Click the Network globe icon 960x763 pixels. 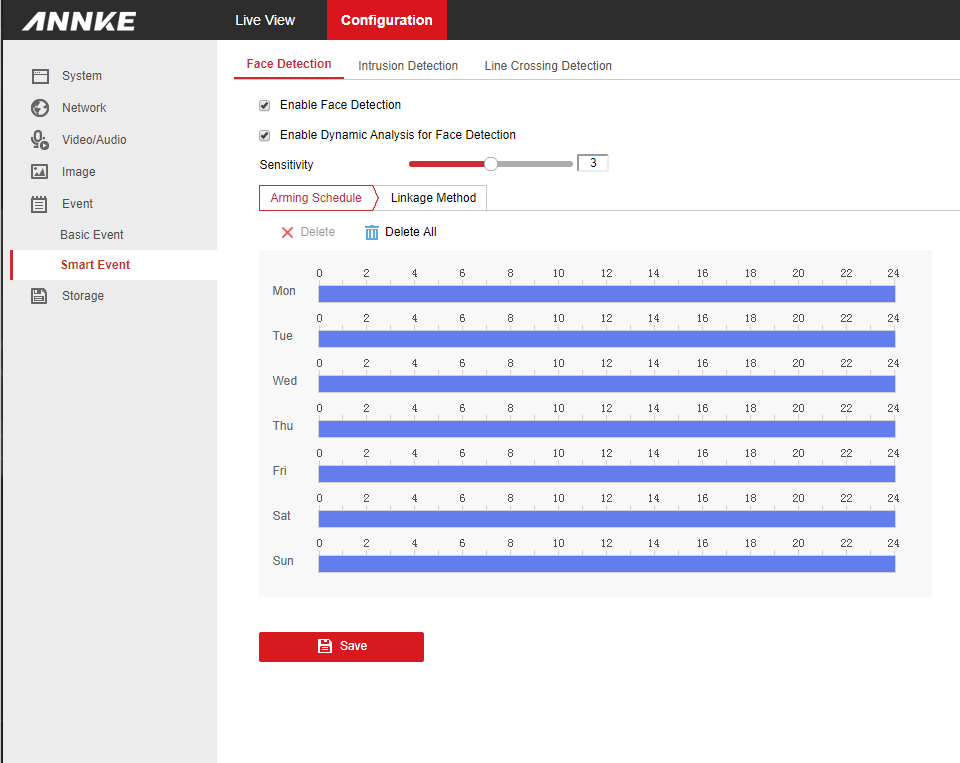click(x=40, y=108)
